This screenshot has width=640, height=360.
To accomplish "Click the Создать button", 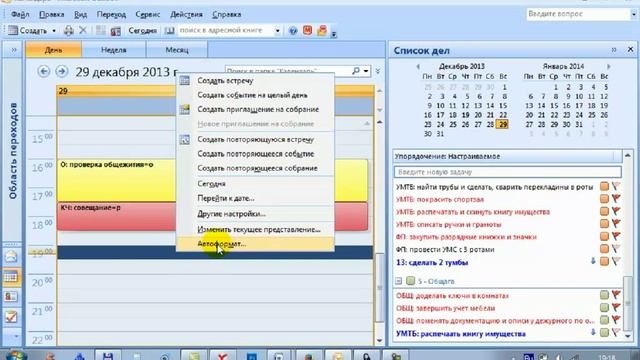I will click(x=28, y=31).
